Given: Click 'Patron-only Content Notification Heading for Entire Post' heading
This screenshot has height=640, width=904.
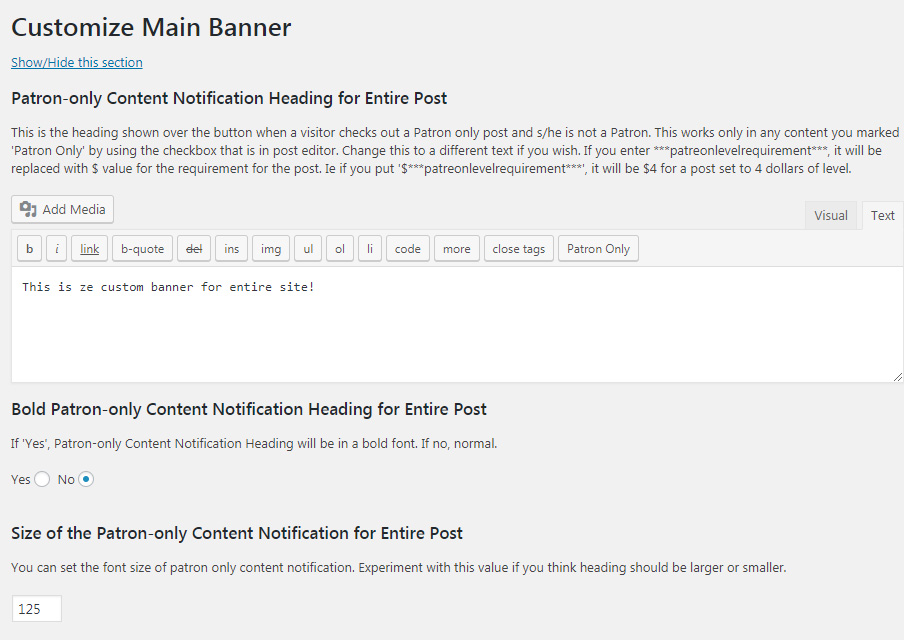Looking at the screenshot, I should [x=229, y=98].
